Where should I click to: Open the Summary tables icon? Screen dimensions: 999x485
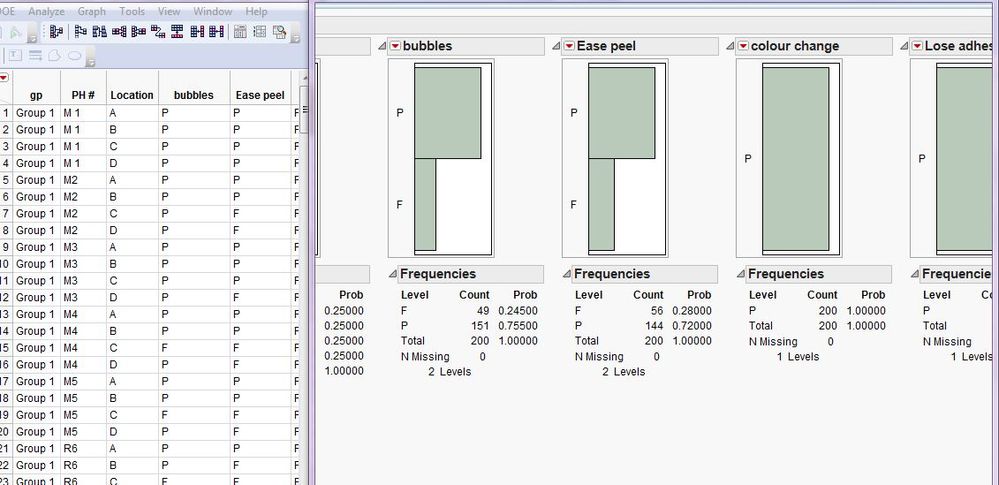(x=56, y=31)
